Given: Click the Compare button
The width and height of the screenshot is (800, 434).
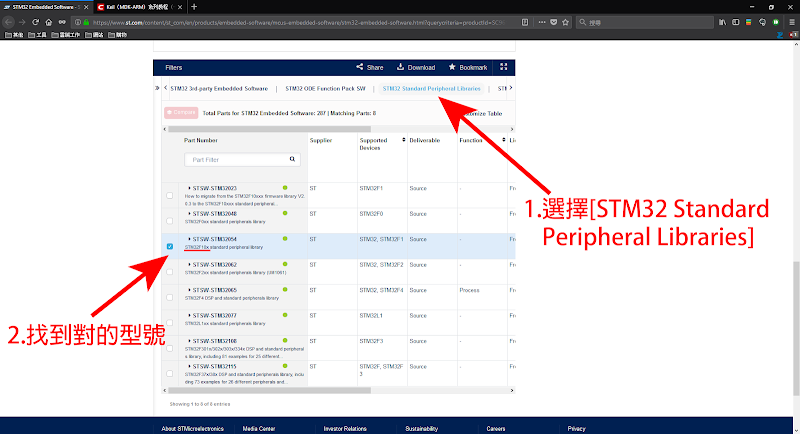Looking at the screenshot, I should coord(181,113).
